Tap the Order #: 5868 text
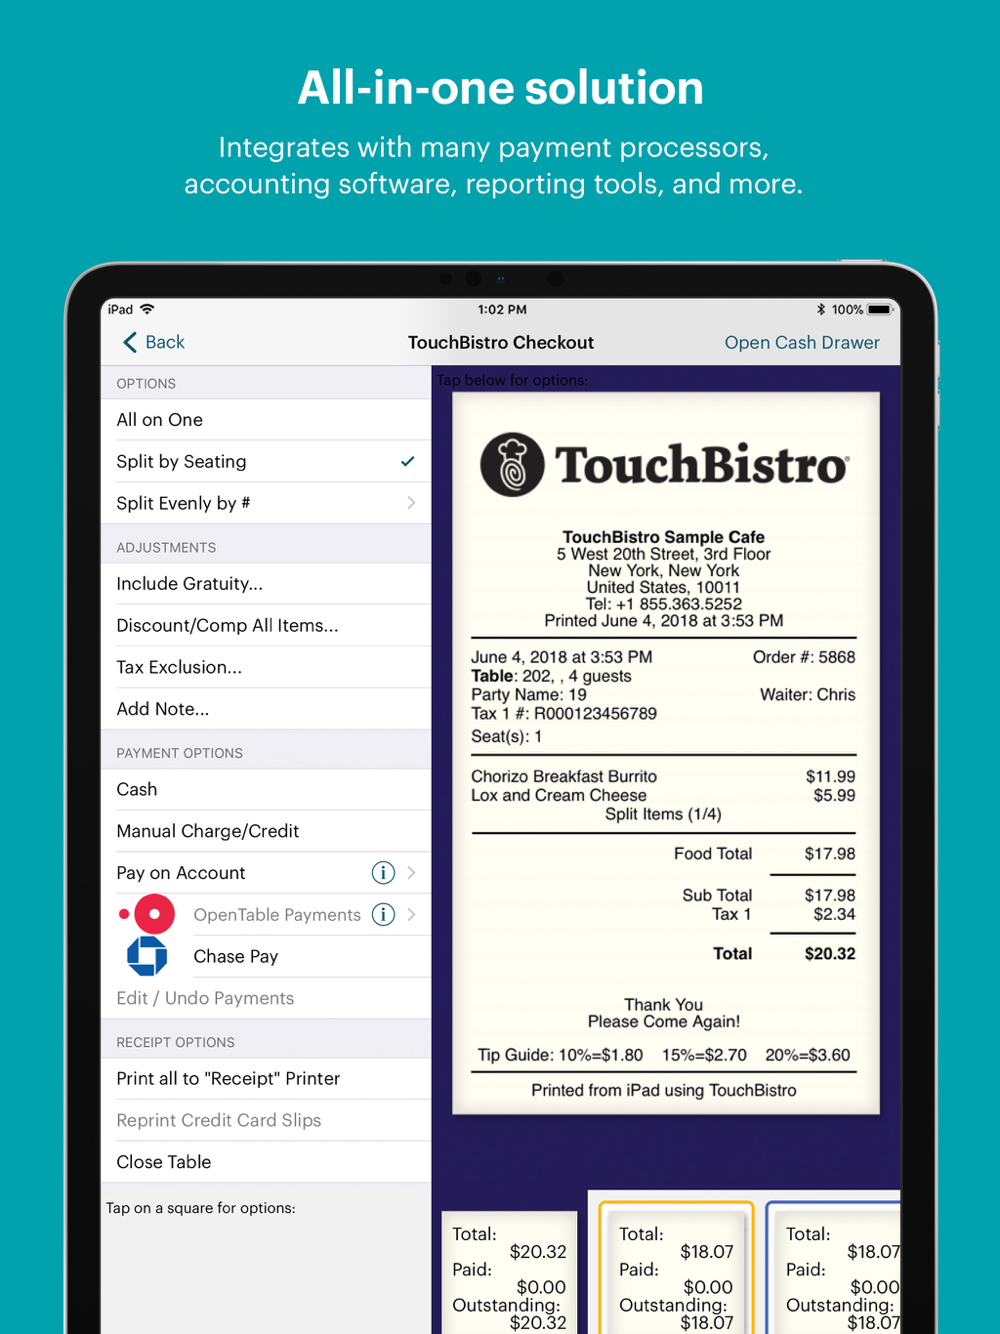The image size is (1000, 1334). tap(804, 657)
